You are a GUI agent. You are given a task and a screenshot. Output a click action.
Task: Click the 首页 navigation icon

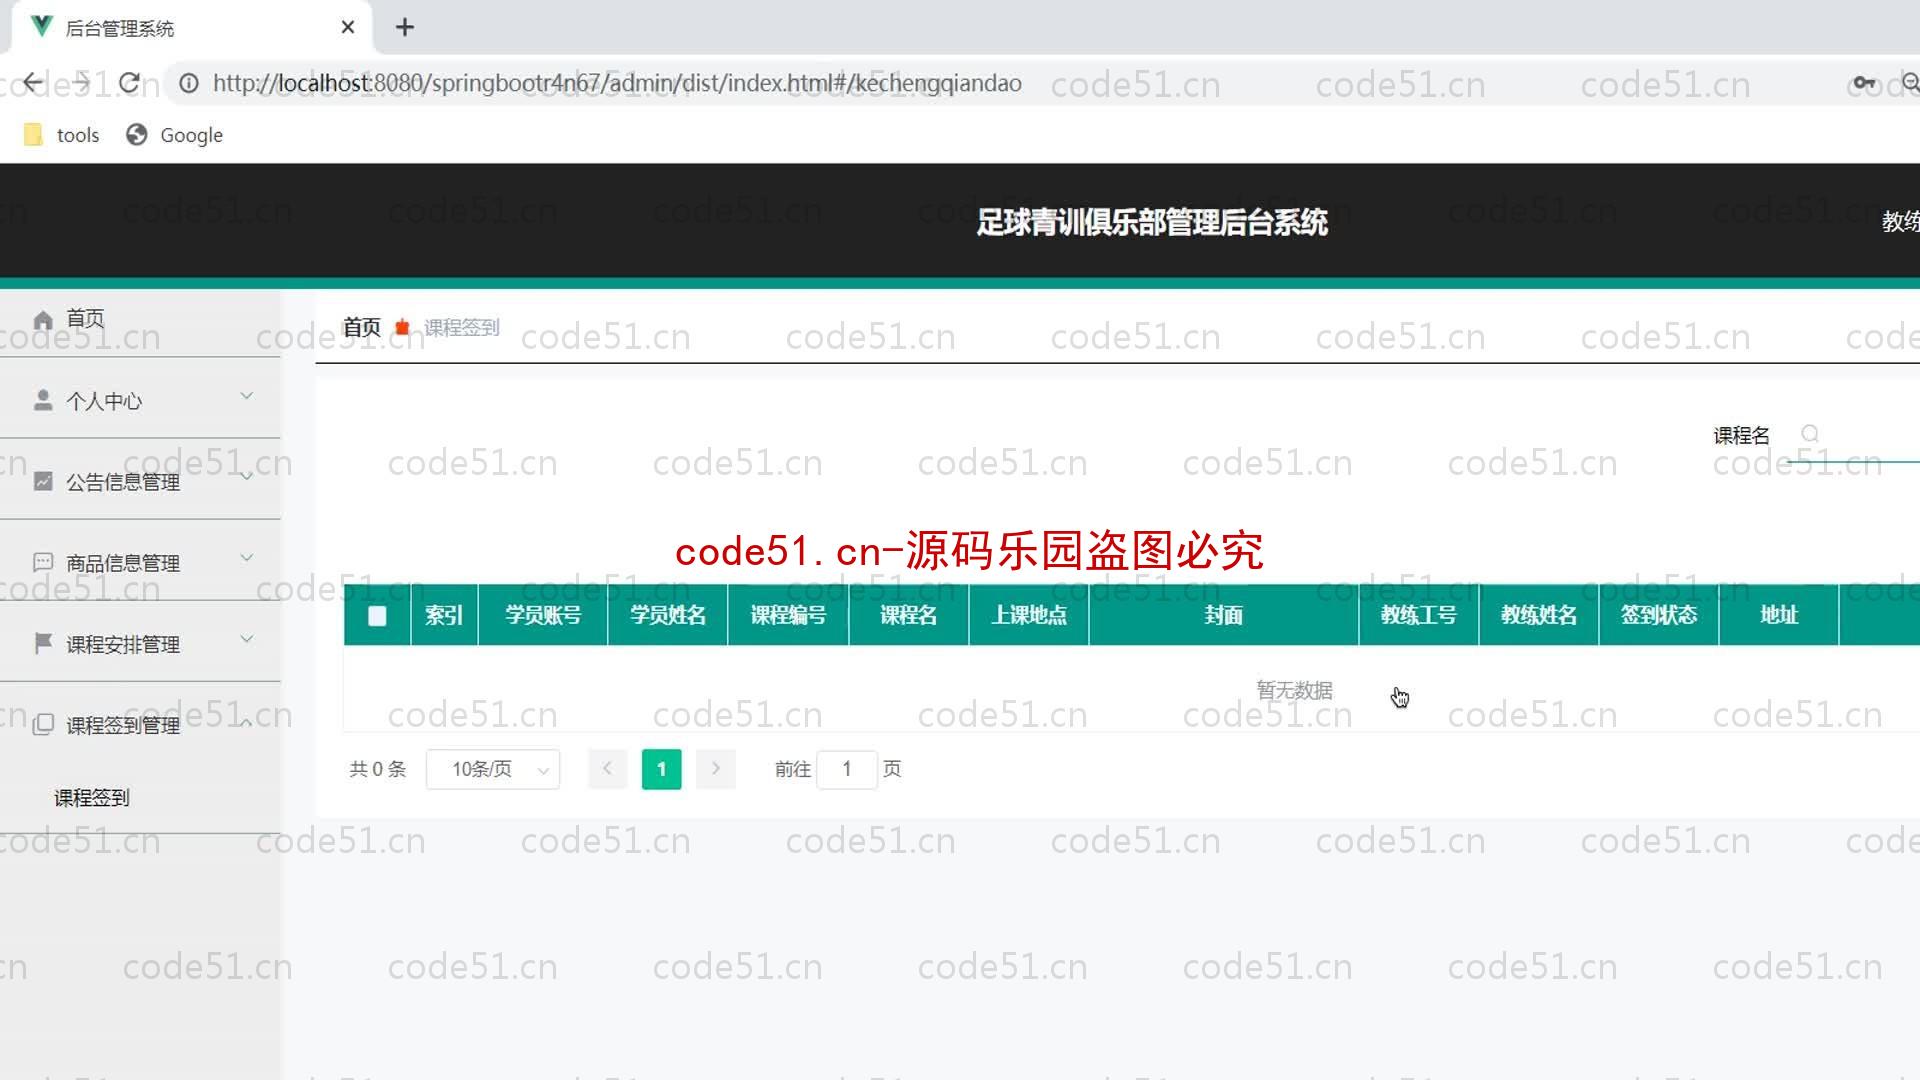45,318
